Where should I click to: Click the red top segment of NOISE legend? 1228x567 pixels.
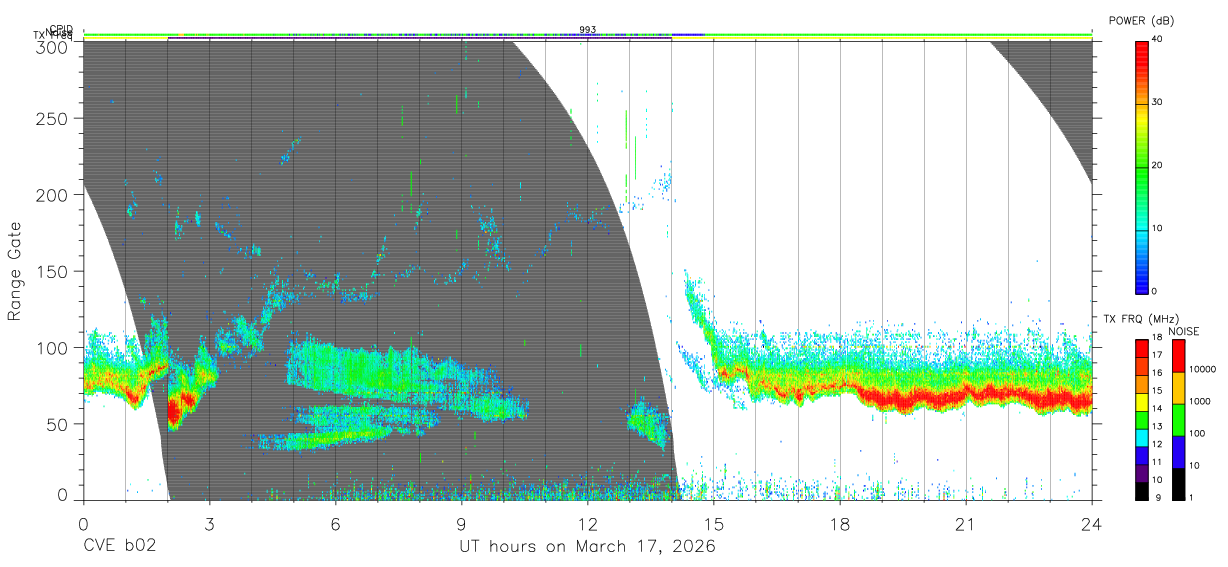pos(1178,356)
